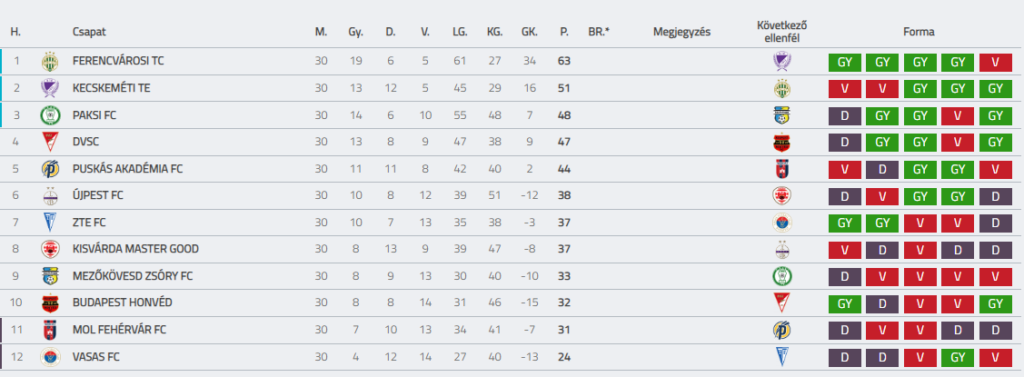Click next-opponent crest in Ferencvárosi TC row

[782, 61]
